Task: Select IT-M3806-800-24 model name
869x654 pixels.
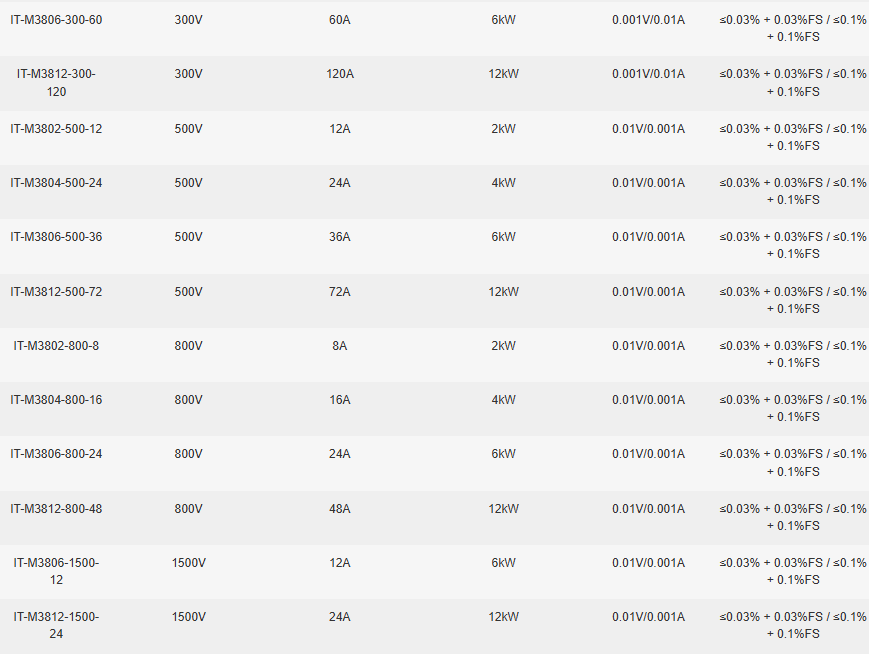Action: pyautogui.click(x=56, y=454)
